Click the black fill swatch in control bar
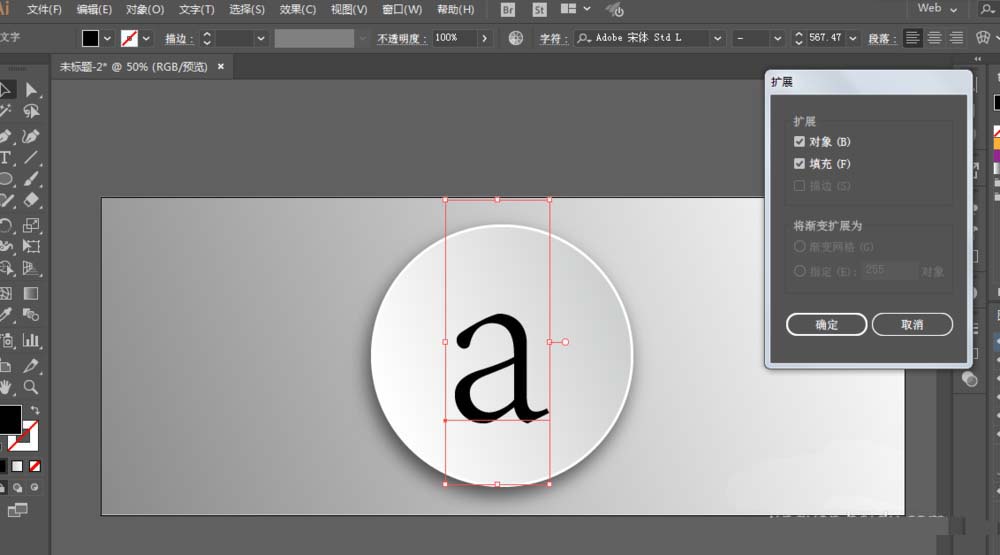Image resolution: width=1000 pixels, height=555 pixels. (91, 38)
